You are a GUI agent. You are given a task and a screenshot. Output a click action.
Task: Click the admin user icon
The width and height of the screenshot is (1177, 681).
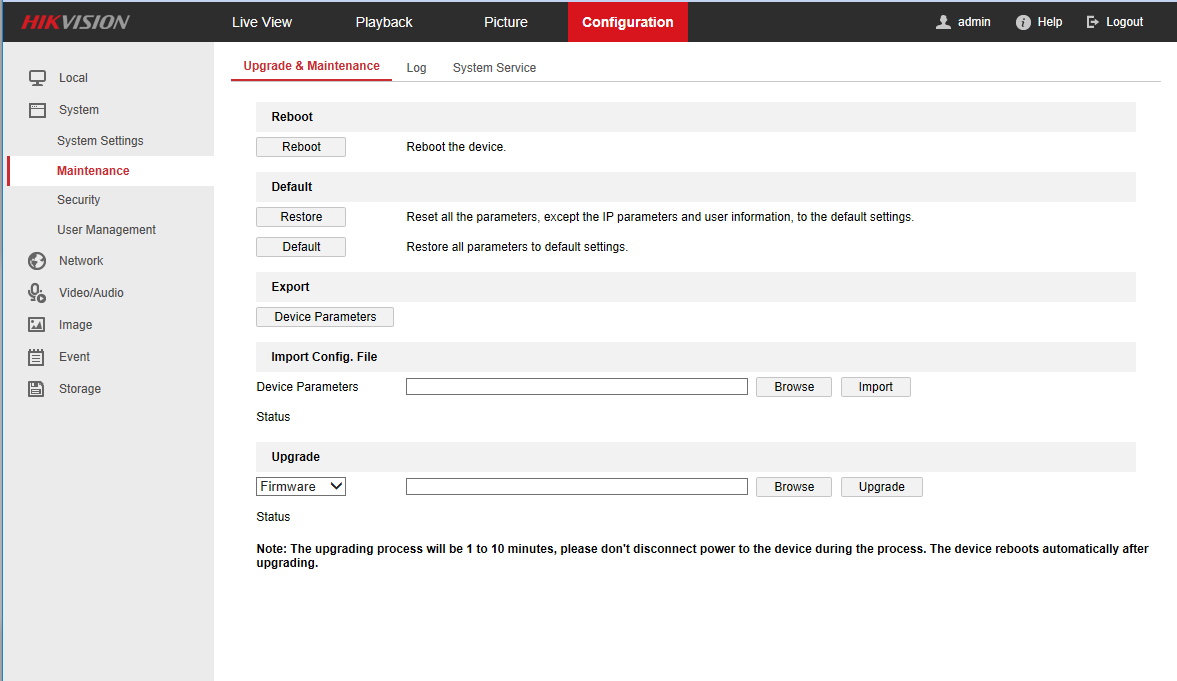pyautogui.click(x=941, y=21)
